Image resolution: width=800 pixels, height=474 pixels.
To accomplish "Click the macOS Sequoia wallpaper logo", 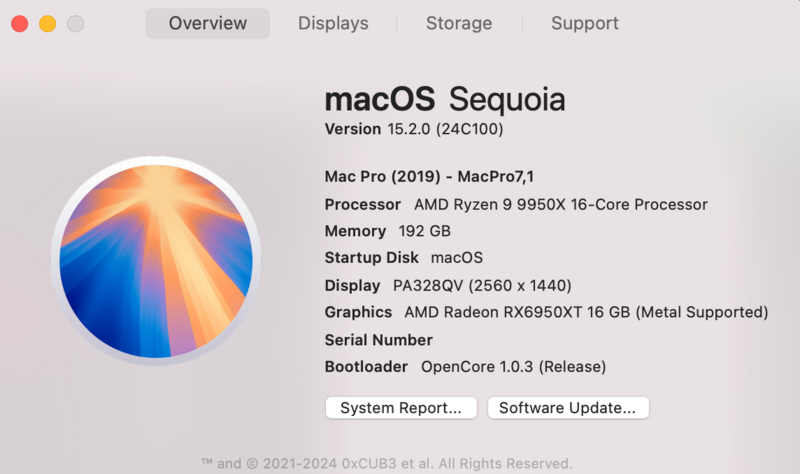I will pos(155,262).
